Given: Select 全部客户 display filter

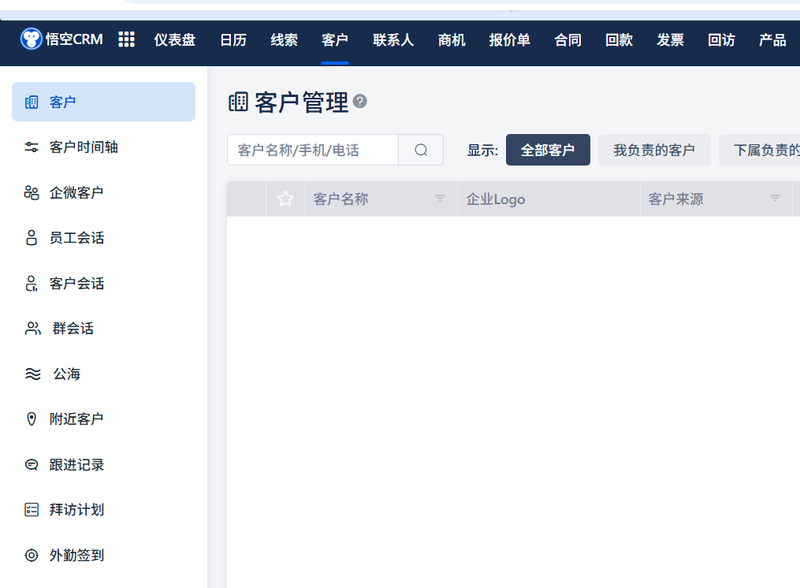Looking at the screenshot, I should click(x=548, y=150).
